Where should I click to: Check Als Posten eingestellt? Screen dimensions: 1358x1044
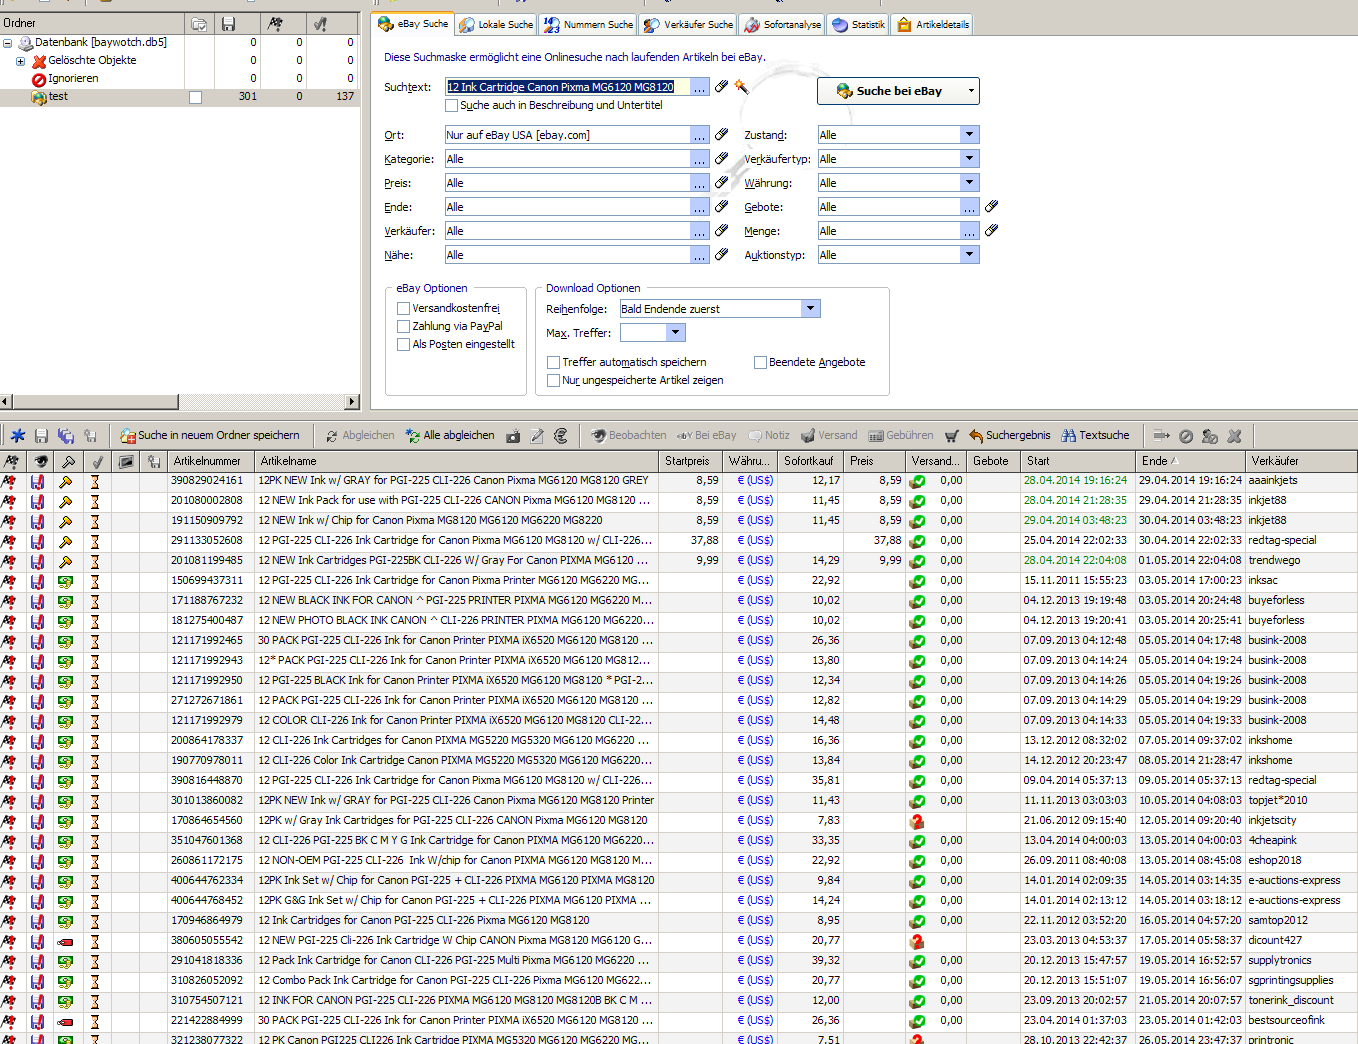tap(403, 344)
